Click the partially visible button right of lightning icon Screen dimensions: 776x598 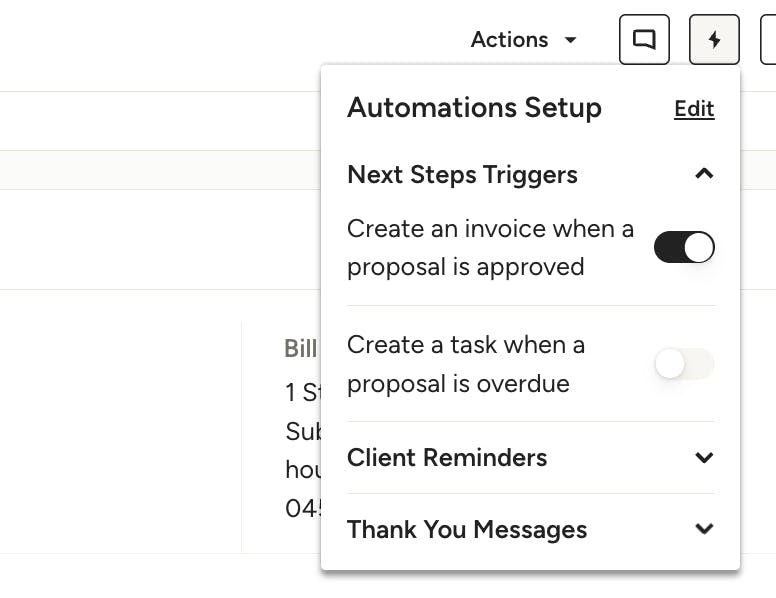[x=768, y=40]
